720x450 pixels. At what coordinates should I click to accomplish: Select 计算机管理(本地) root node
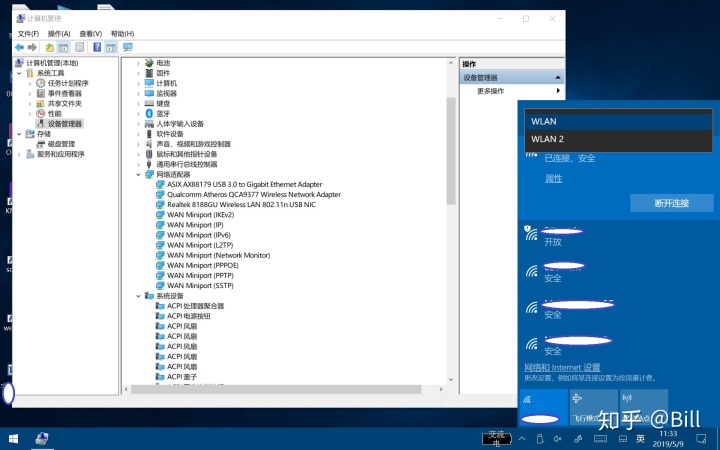pyautogui.click(x=52, y=63)
